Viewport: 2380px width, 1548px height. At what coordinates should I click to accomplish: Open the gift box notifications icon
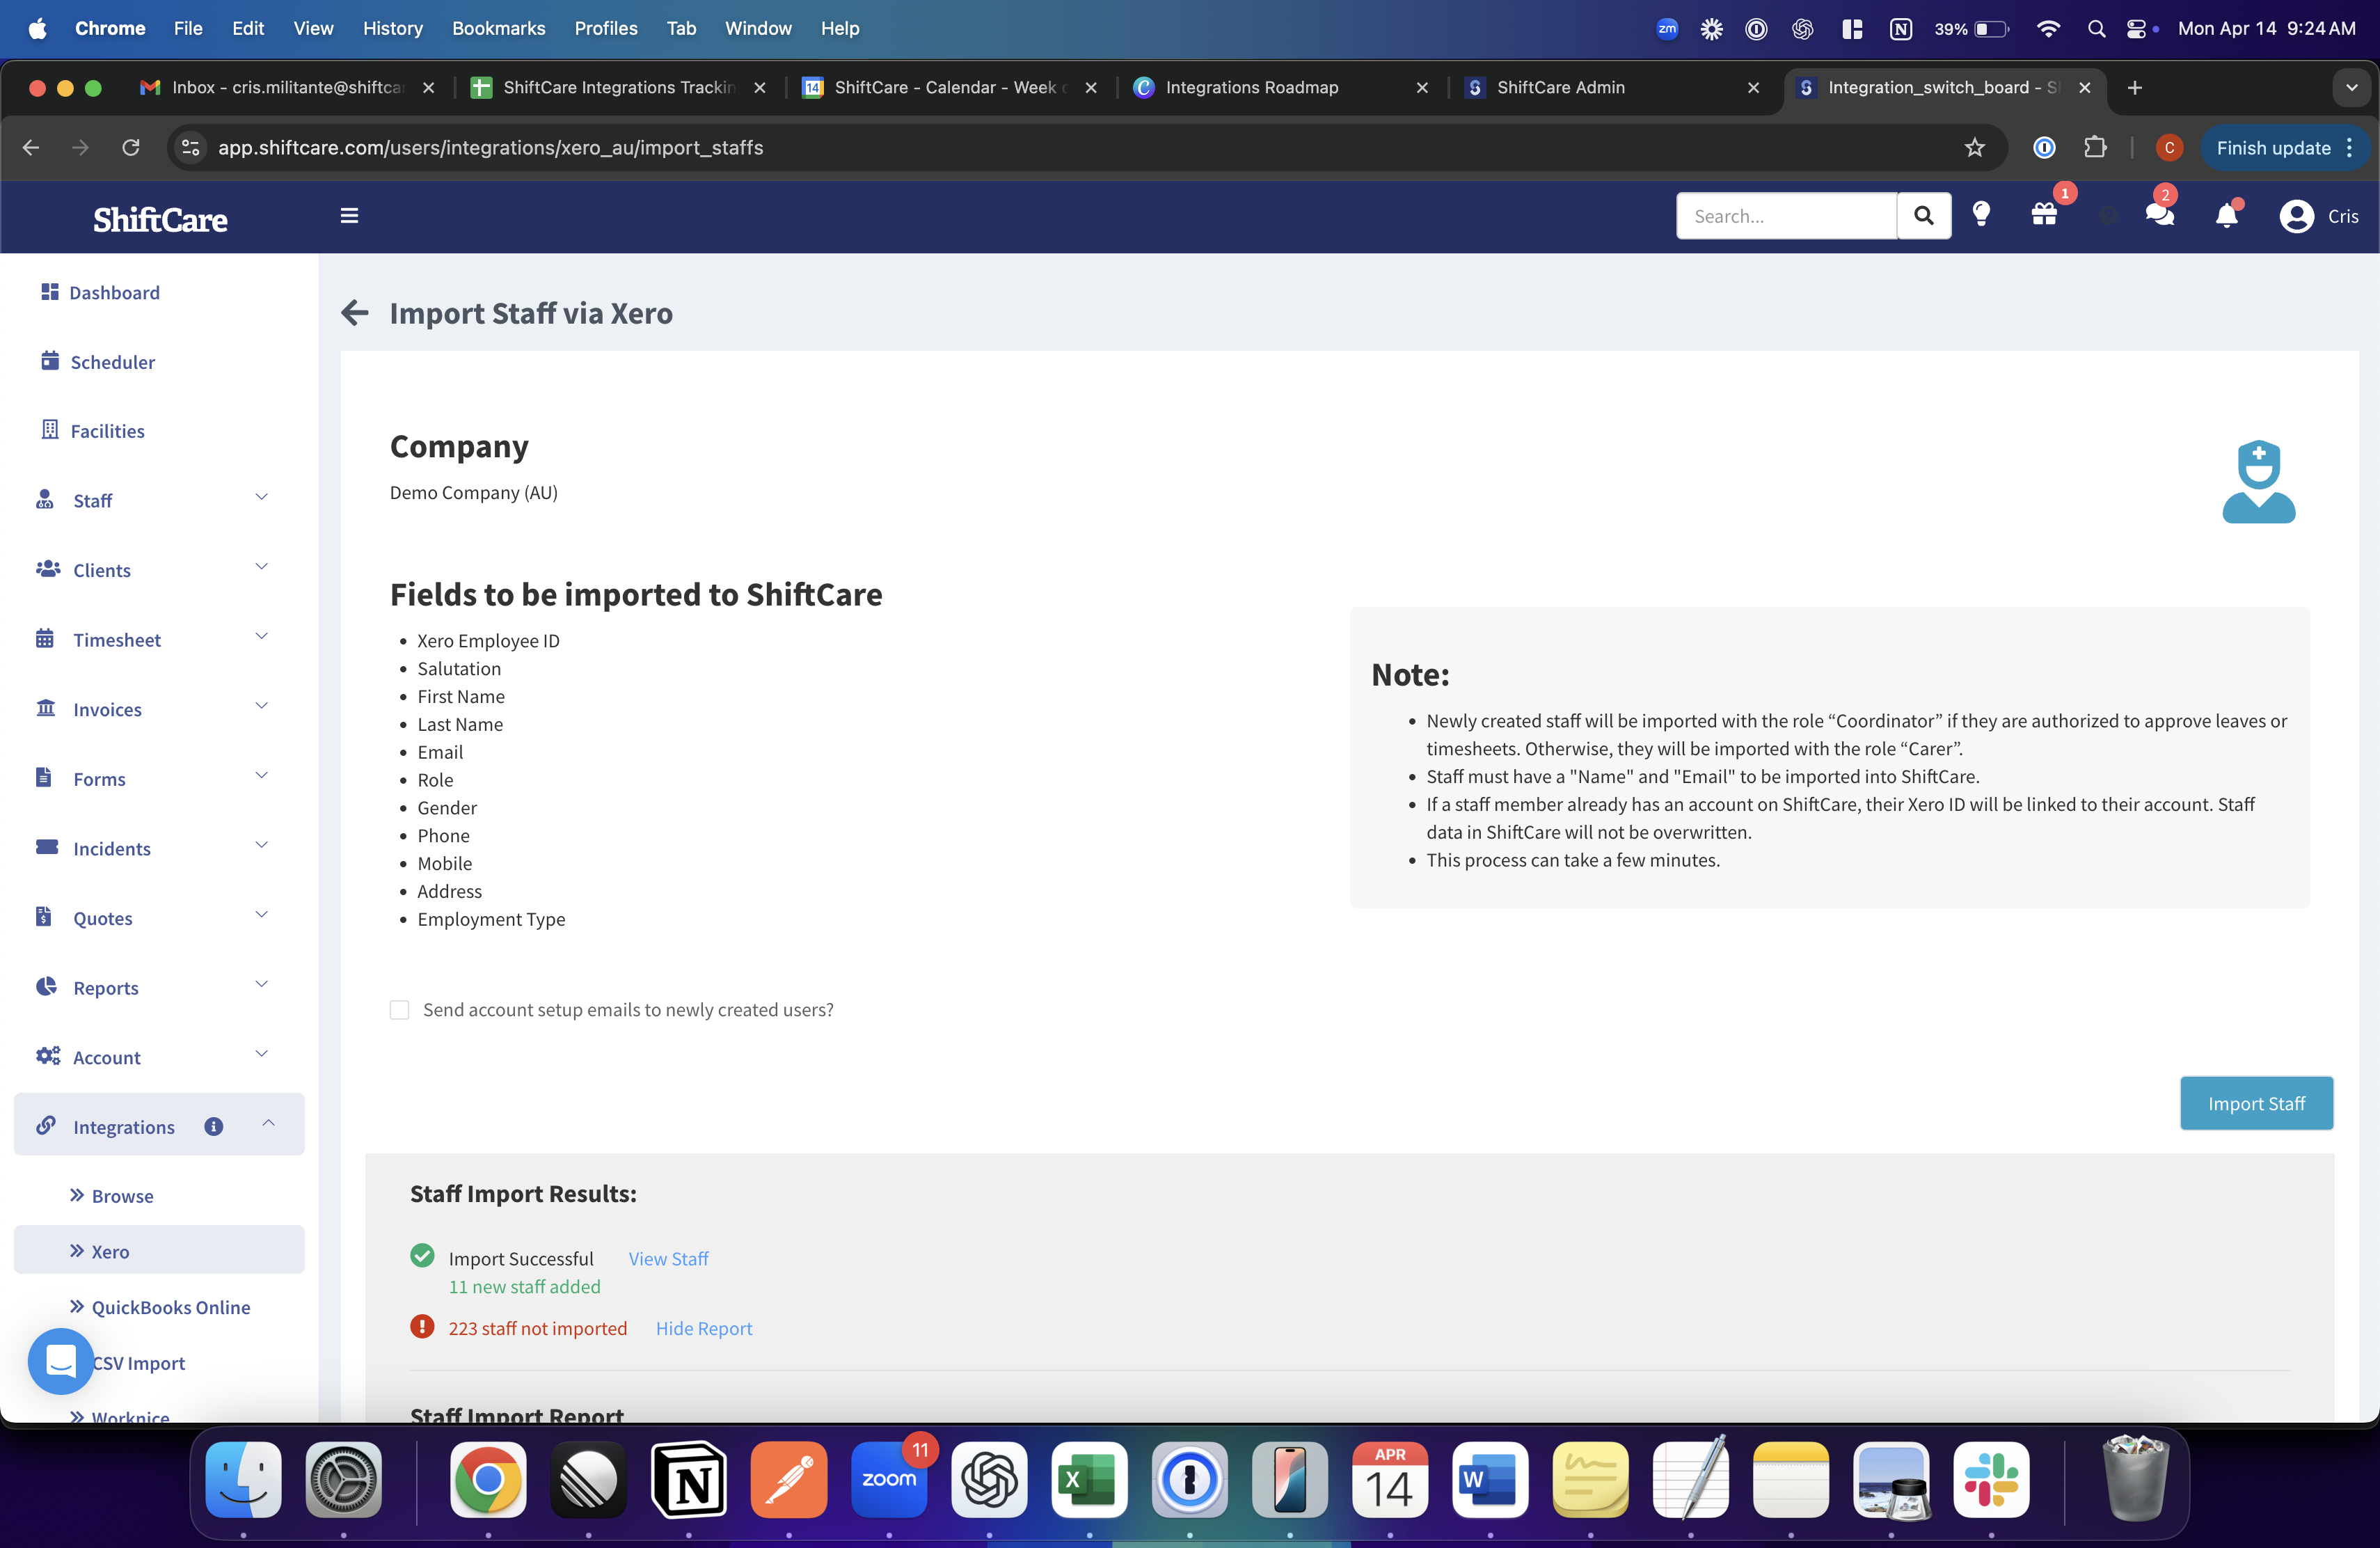(x=2044, y=215)
